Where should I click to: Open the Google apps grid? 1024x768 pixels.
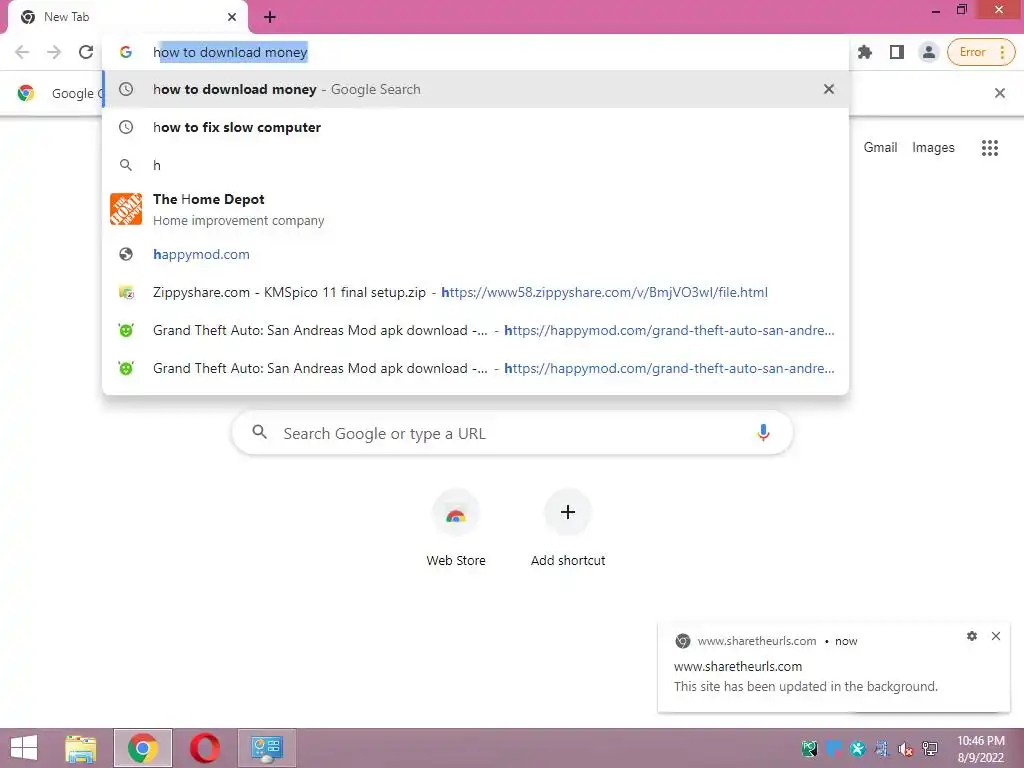point(989,148)
